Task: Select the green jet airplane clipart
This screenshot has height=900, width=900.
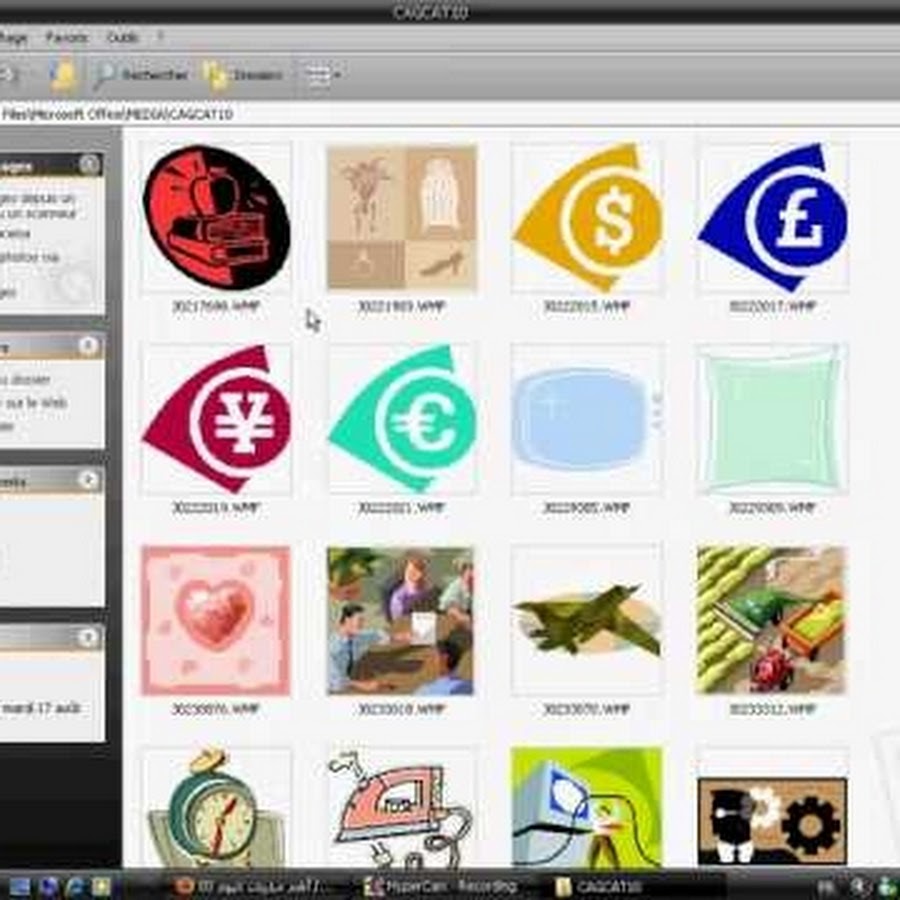Action: tap(587, 620)
